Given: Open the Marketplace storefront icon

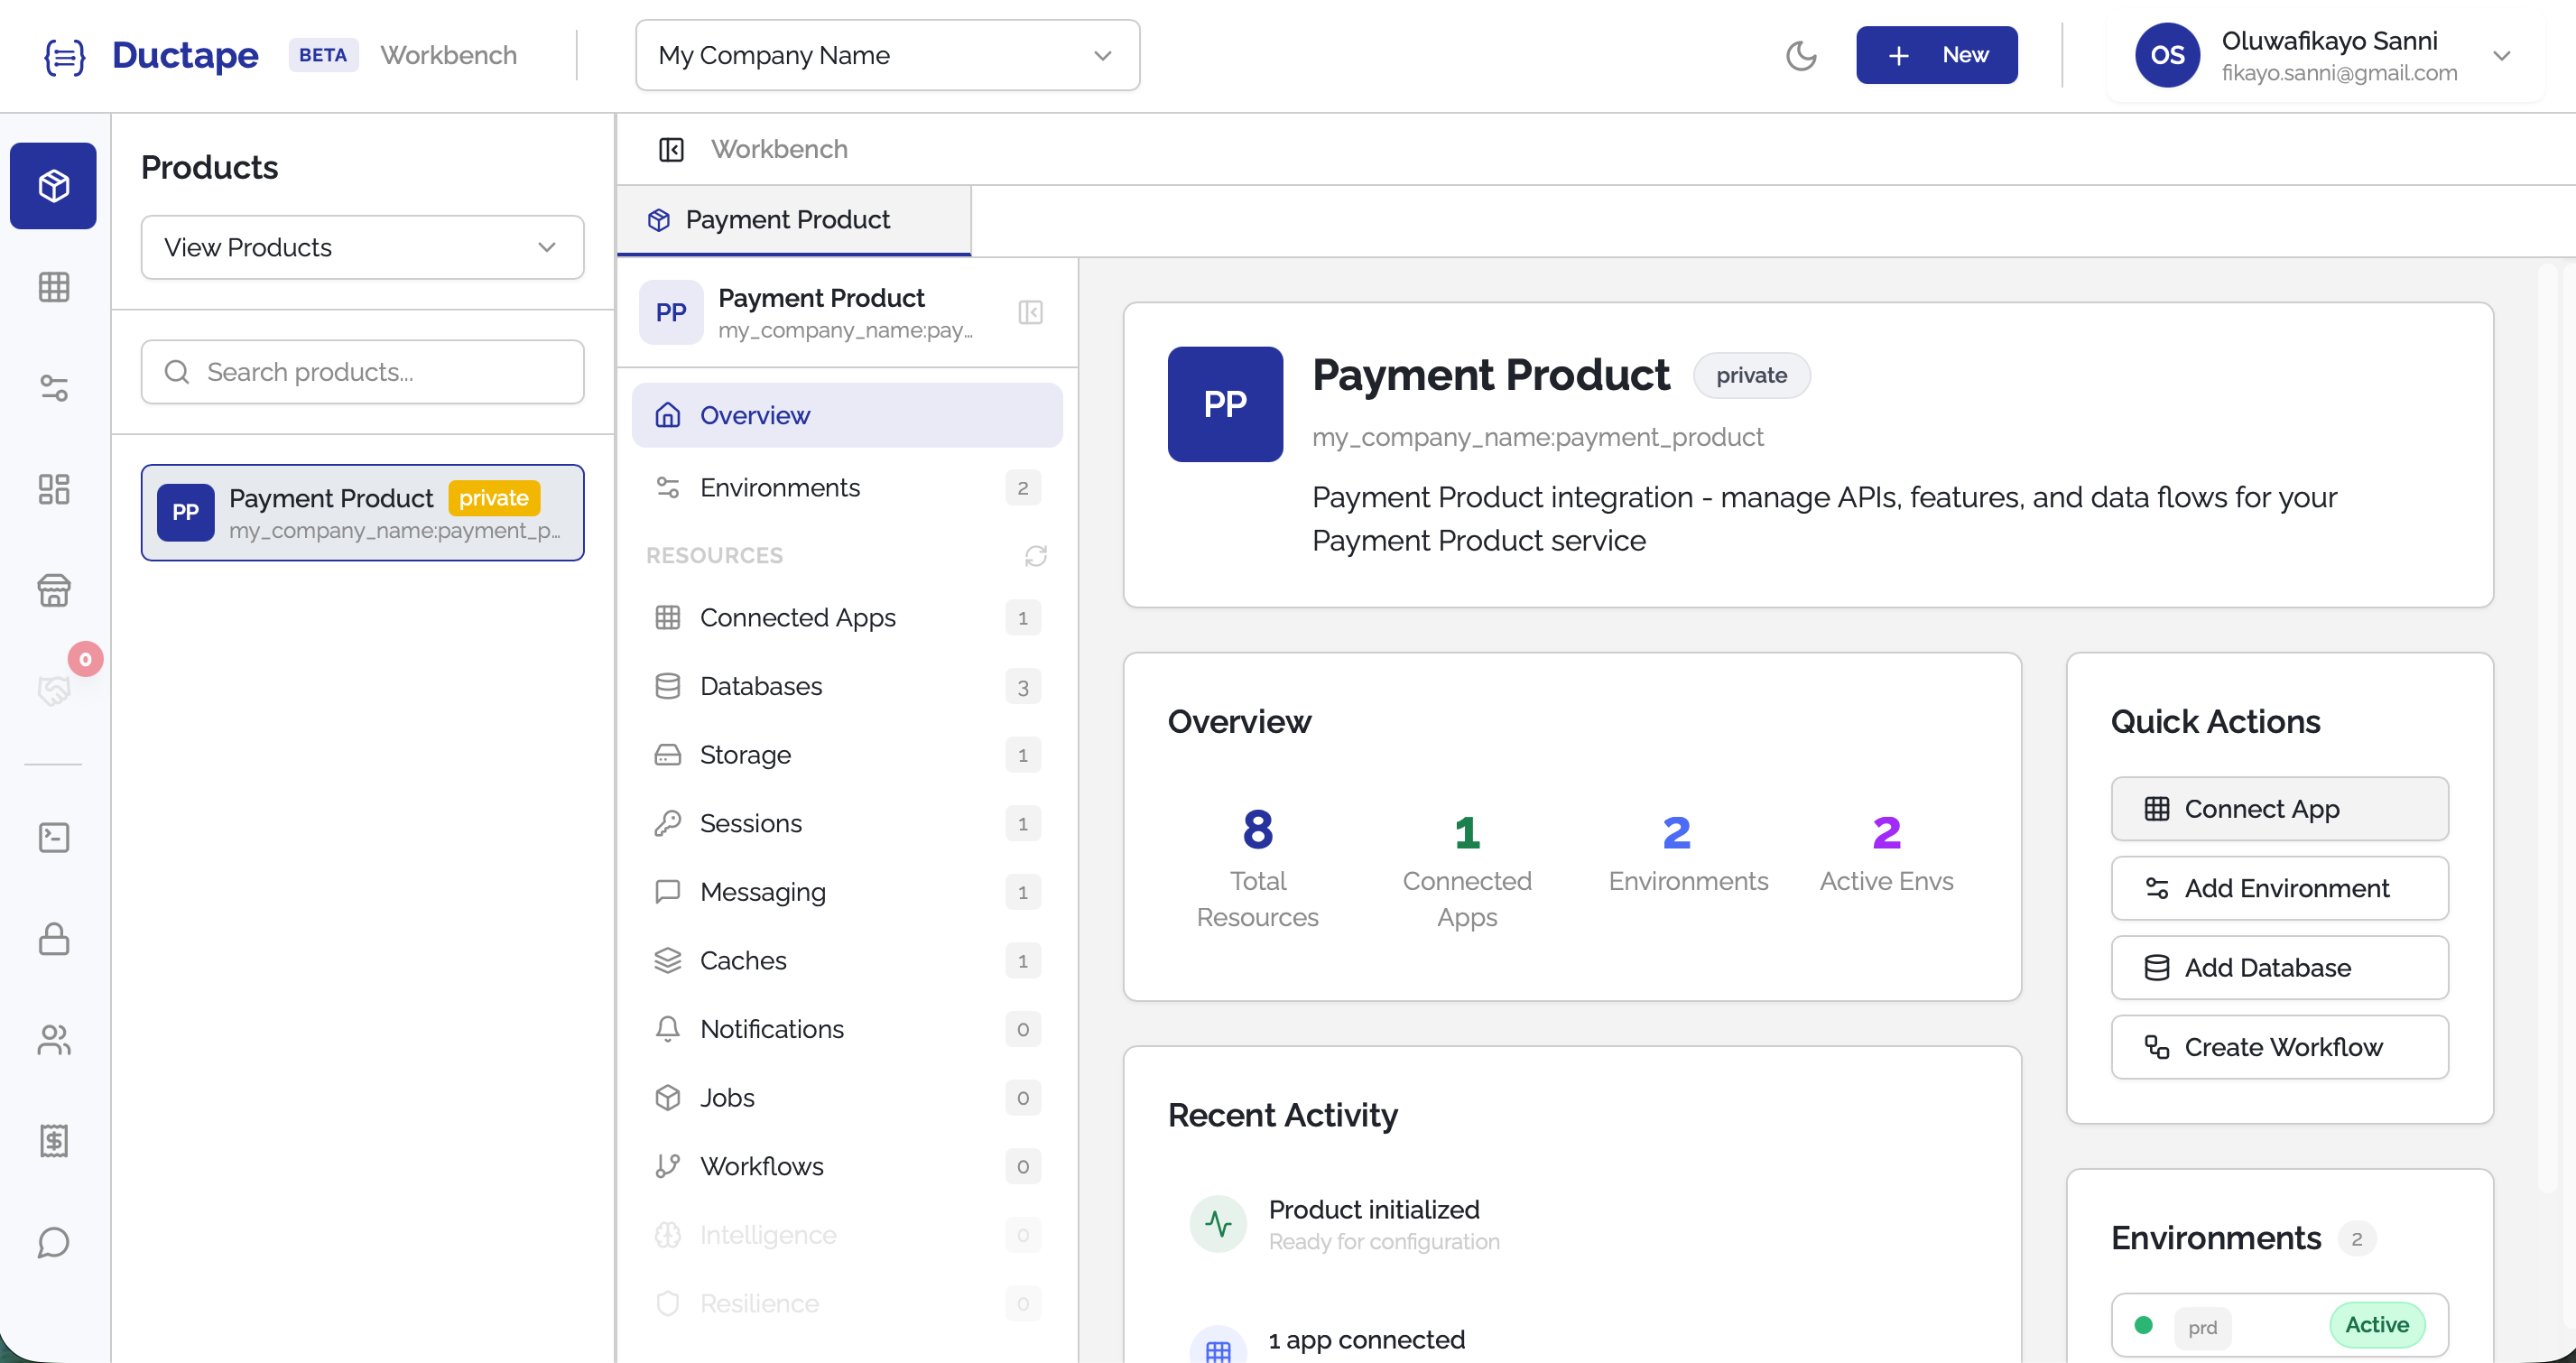Looking at the screenshot, I should click(x=52, y=590).
